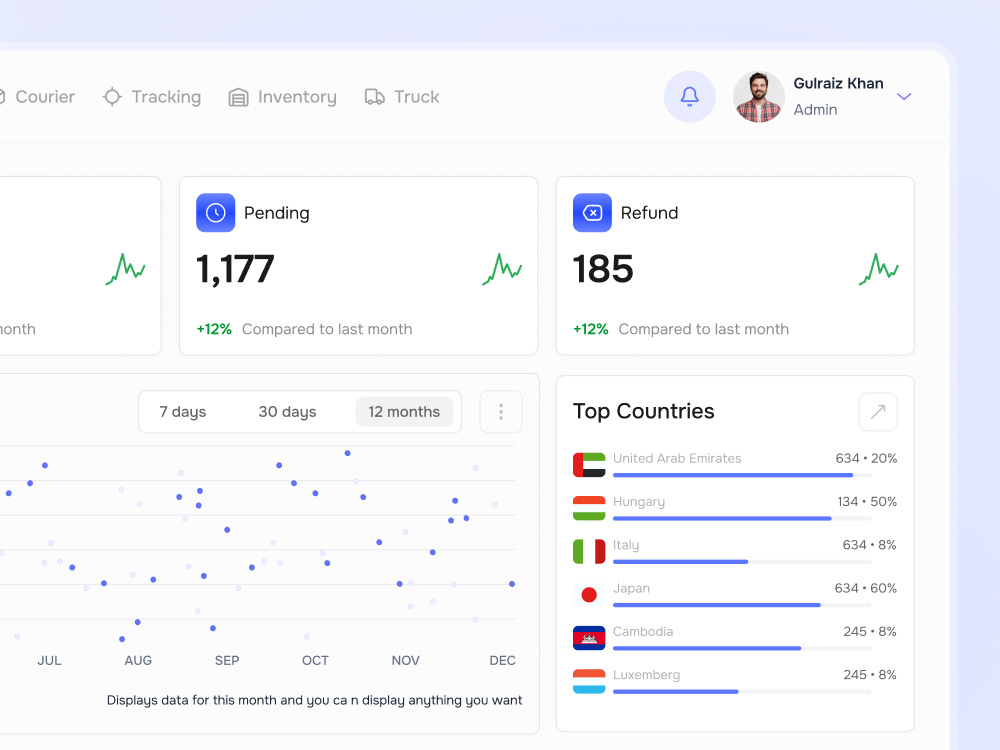Open the chart three-dot options menu
The height and width of the screenshot is (750, 1000).
pyautogui.click(x=501, y=412)
